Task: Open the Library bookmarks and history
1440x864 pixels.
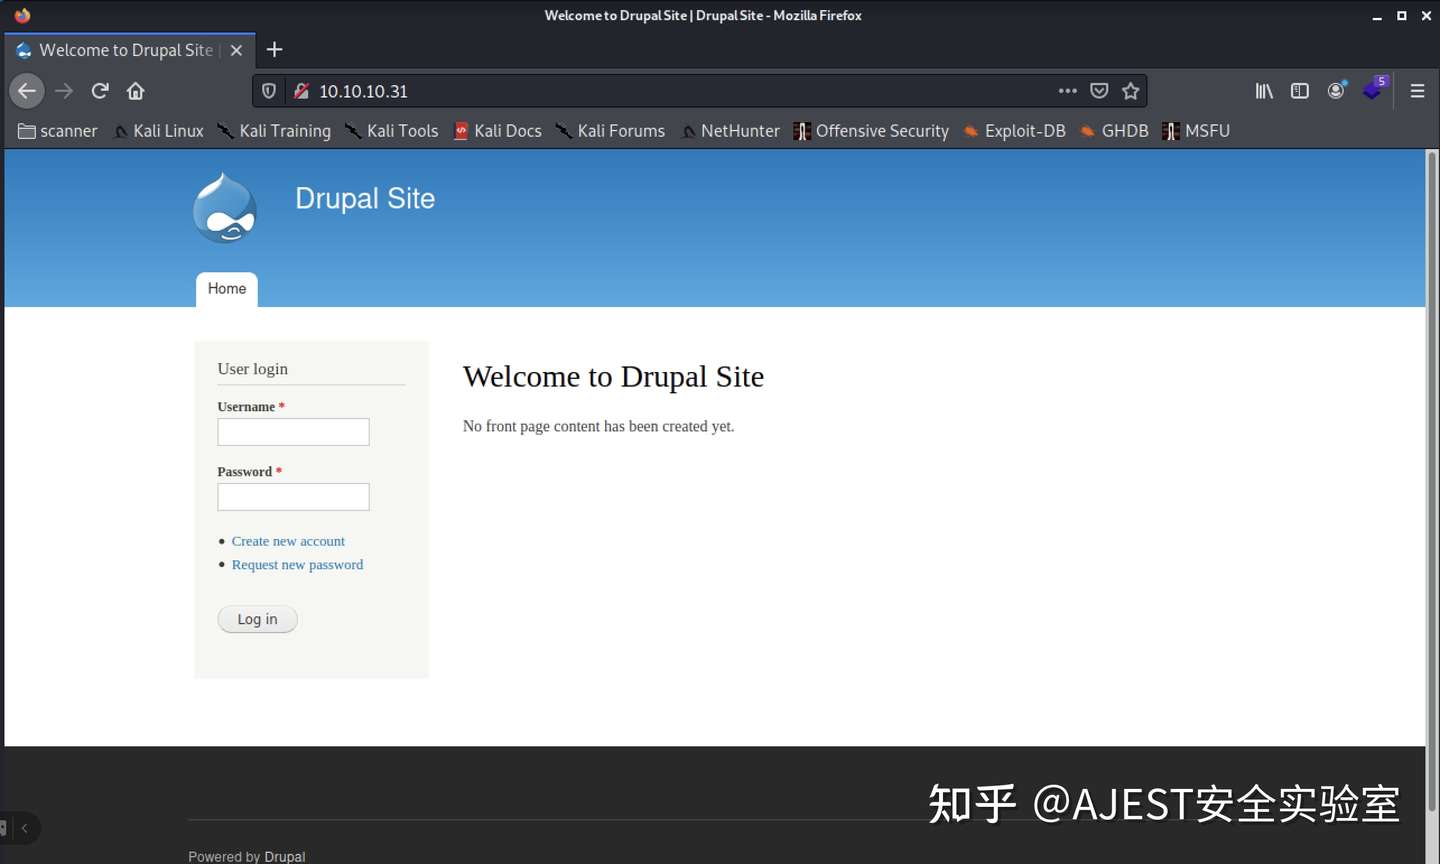Action: 1264,91
